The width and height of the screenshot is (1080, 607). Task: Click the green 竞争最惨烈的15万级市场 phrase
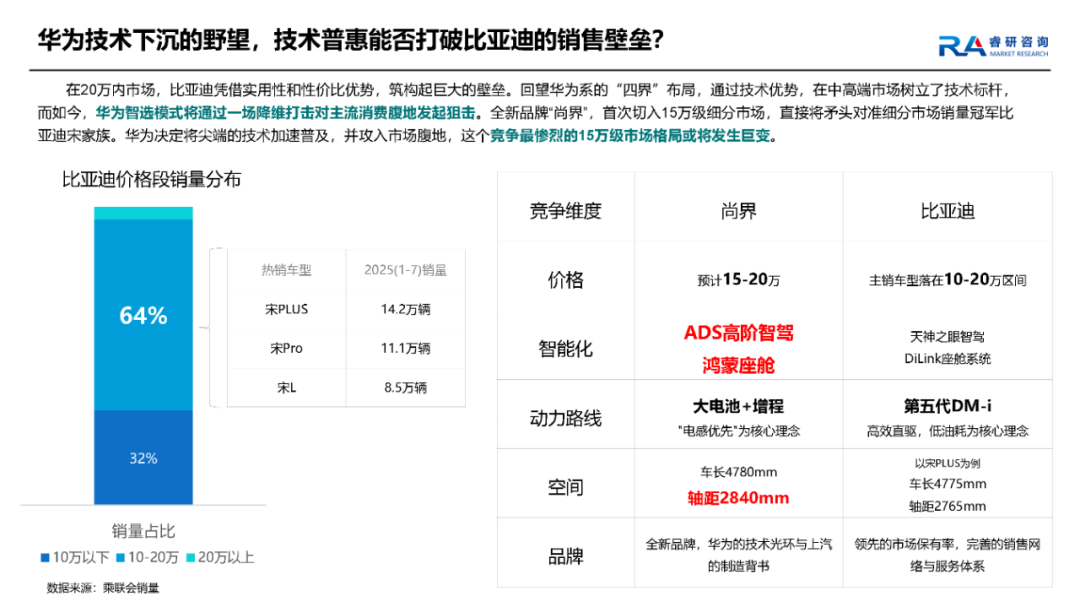pos(630,136)
